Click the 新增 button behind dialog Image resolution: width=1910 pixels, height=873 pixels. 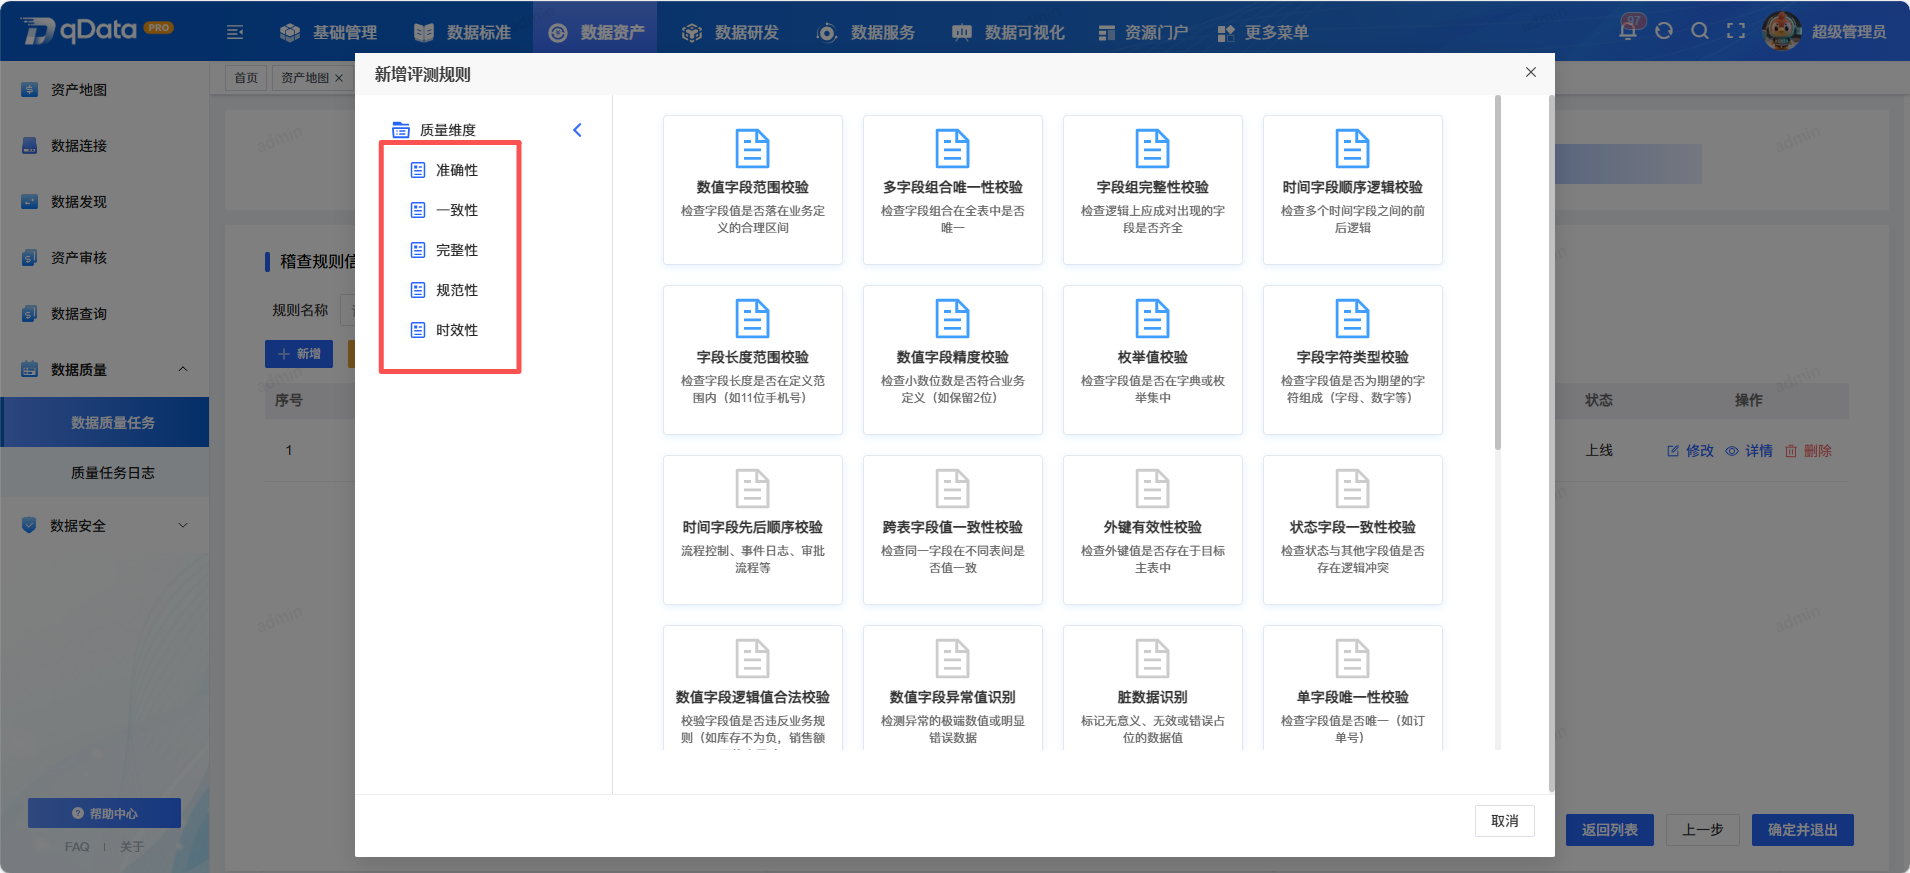pyautogui.click(x=299, y=354)
